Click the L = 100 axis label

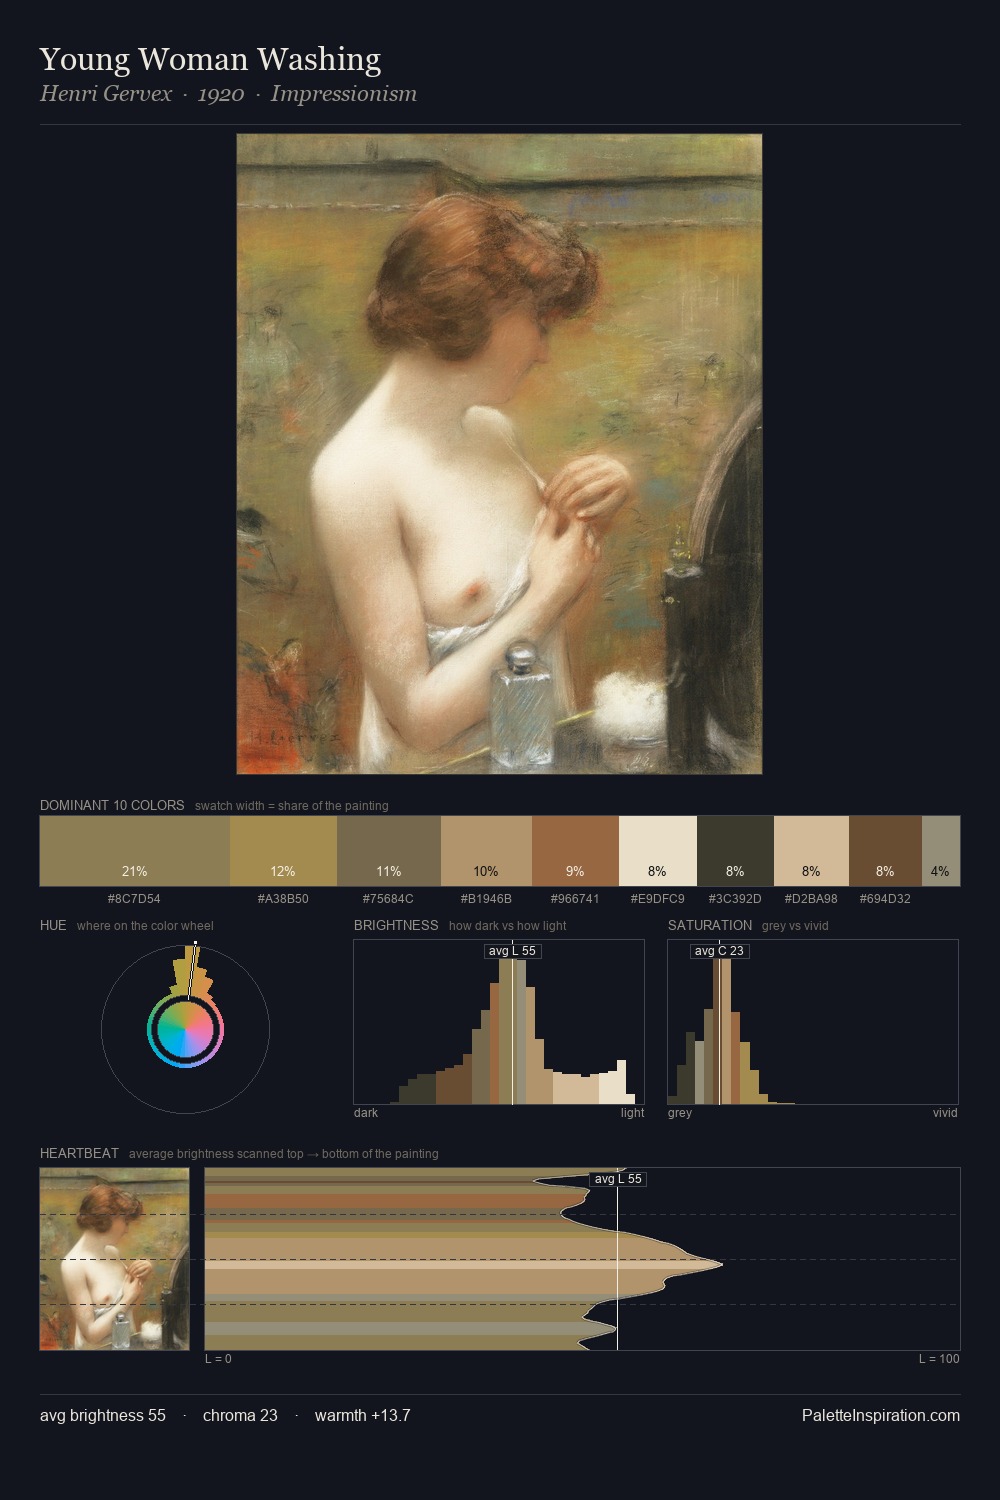(939, 1359)
